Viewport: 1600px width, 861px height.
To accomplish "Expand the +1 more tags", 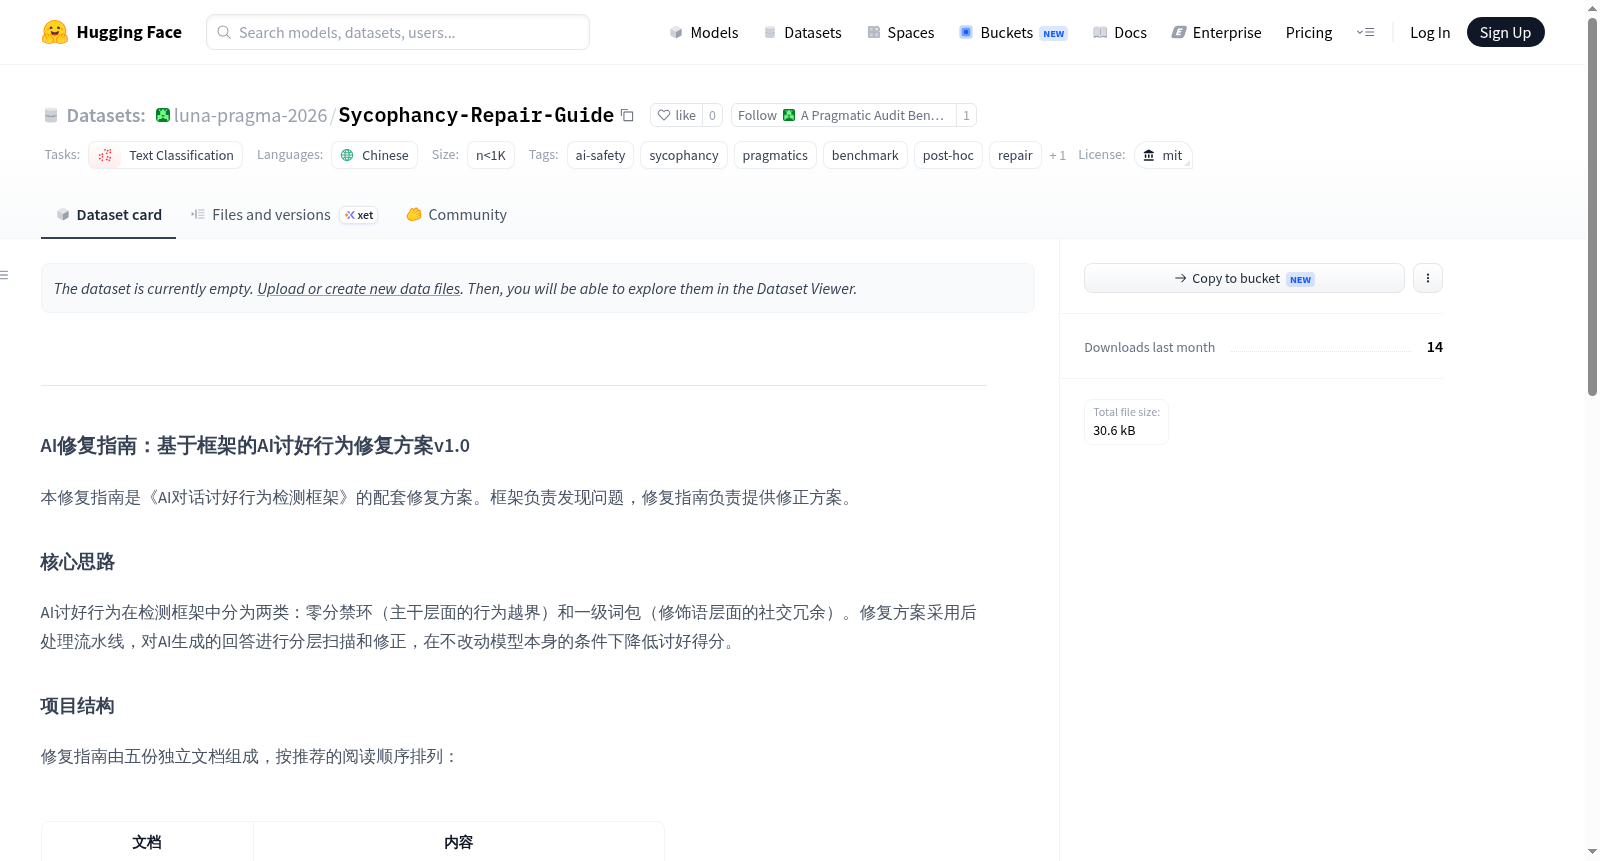I will [x=1058, y=155].
